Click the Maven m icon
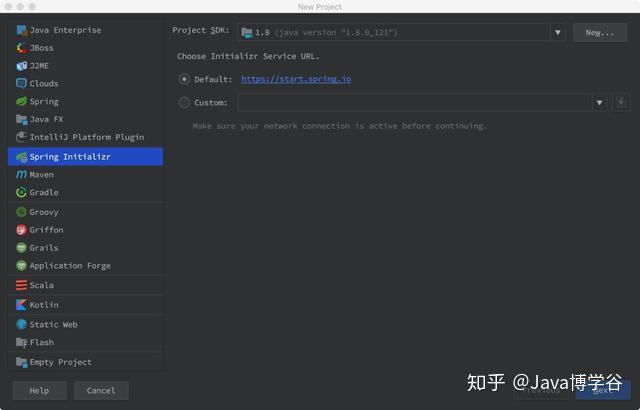 [22, 175]
